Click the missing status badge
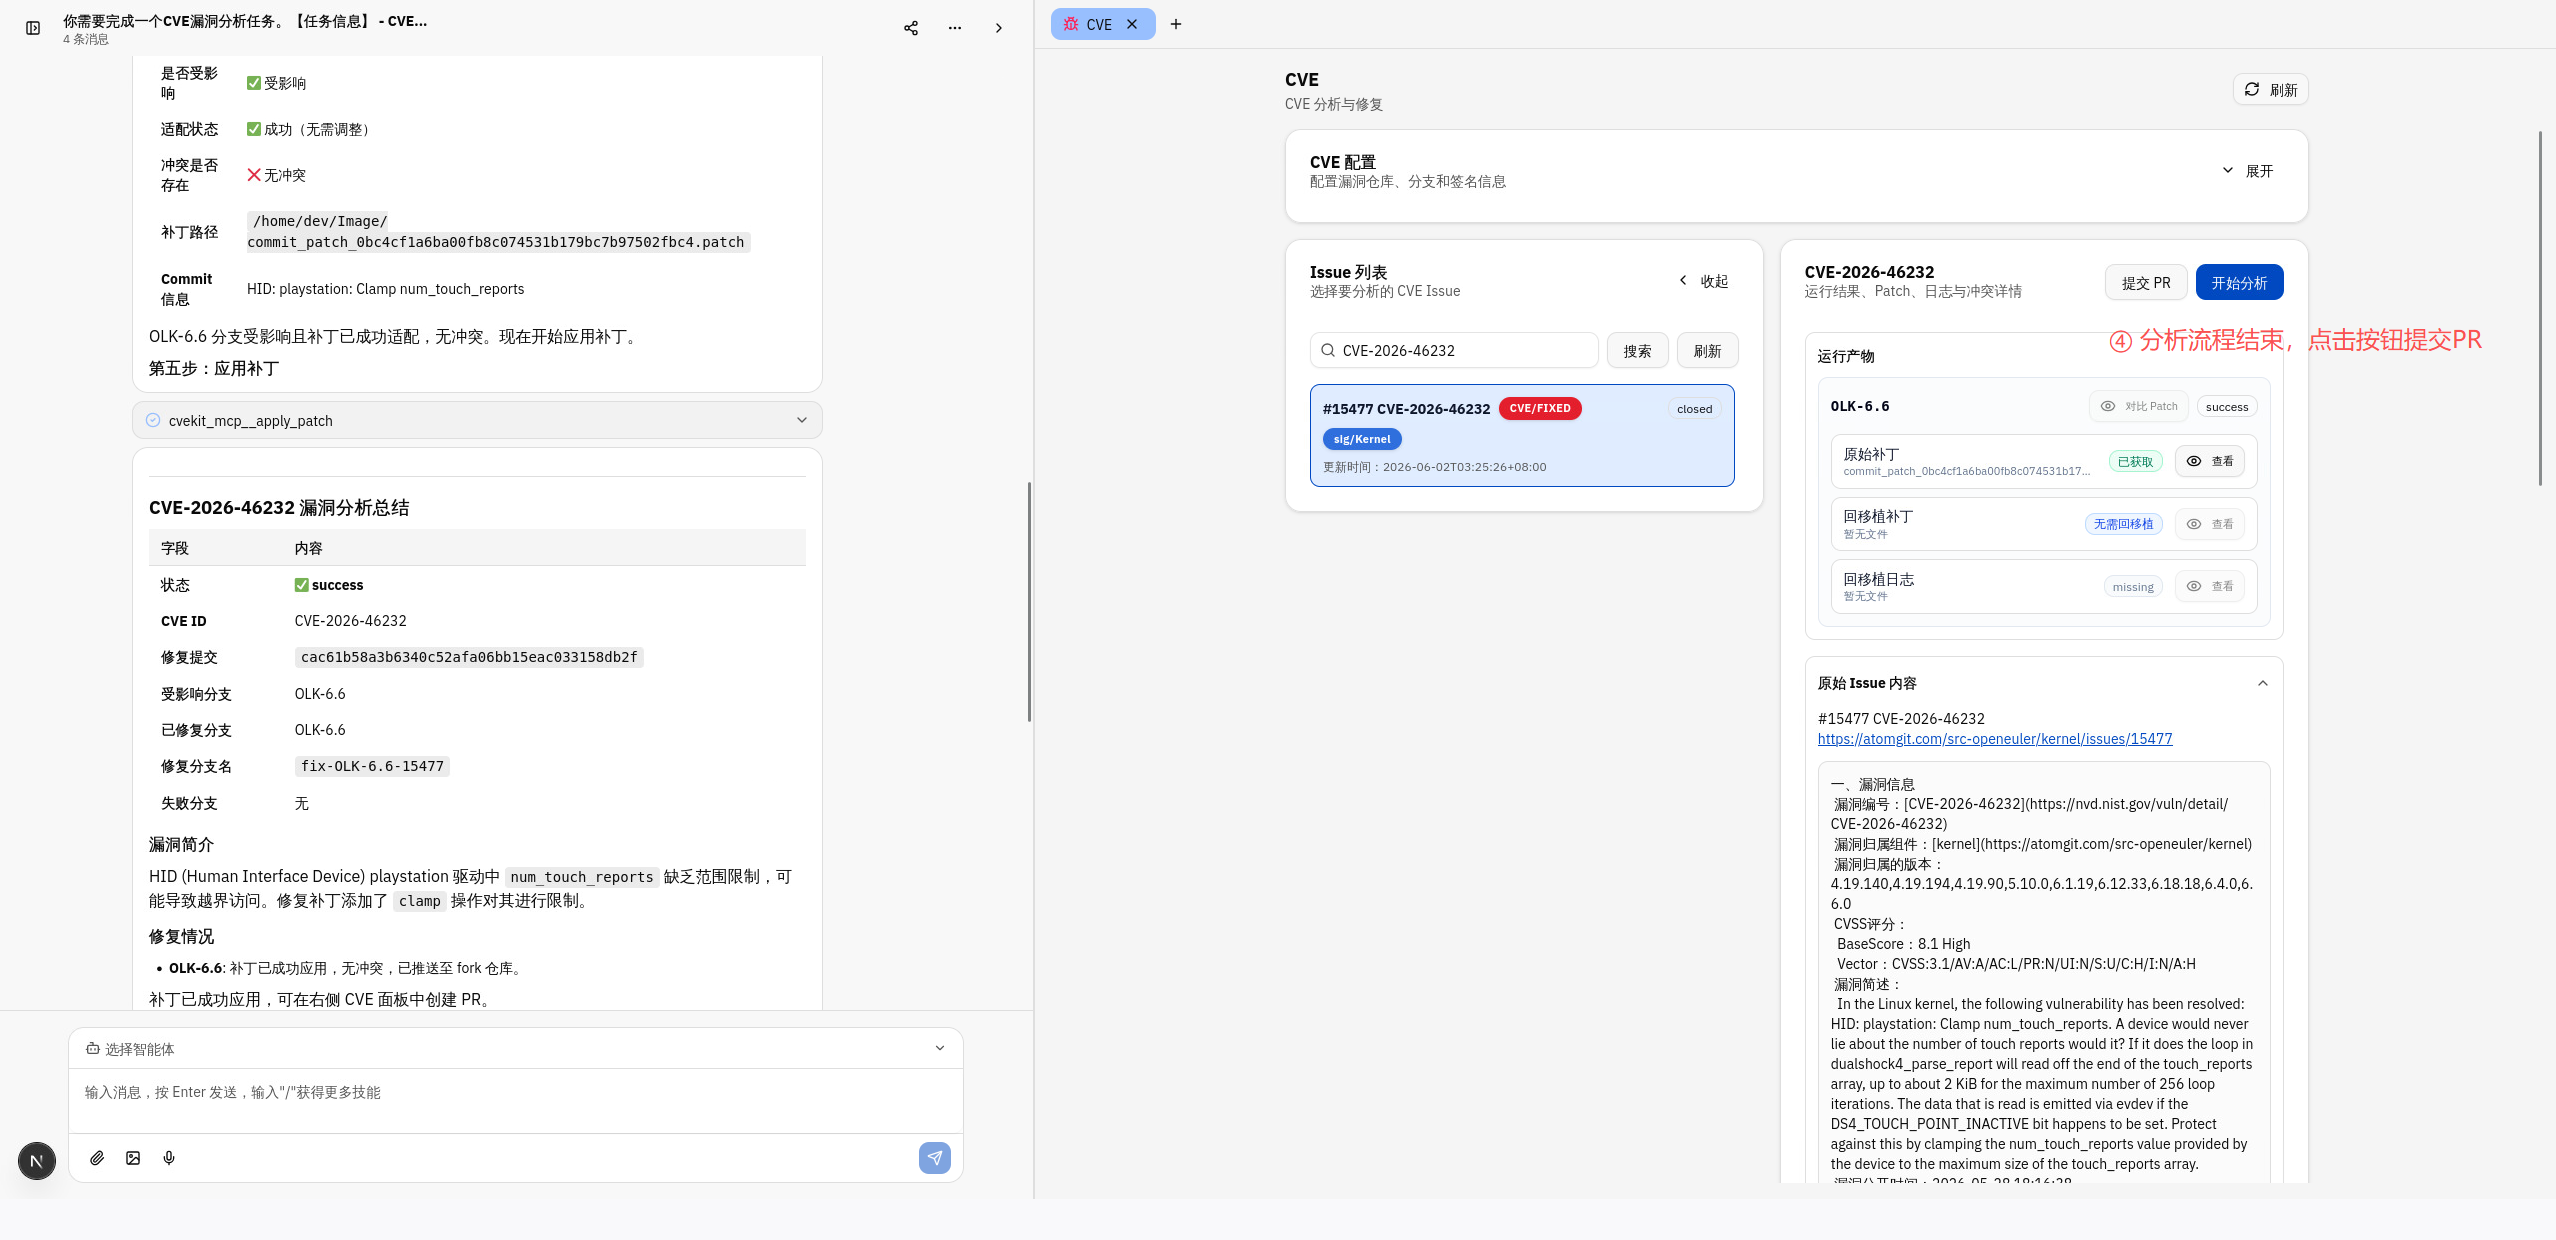 pos(2132,587)
